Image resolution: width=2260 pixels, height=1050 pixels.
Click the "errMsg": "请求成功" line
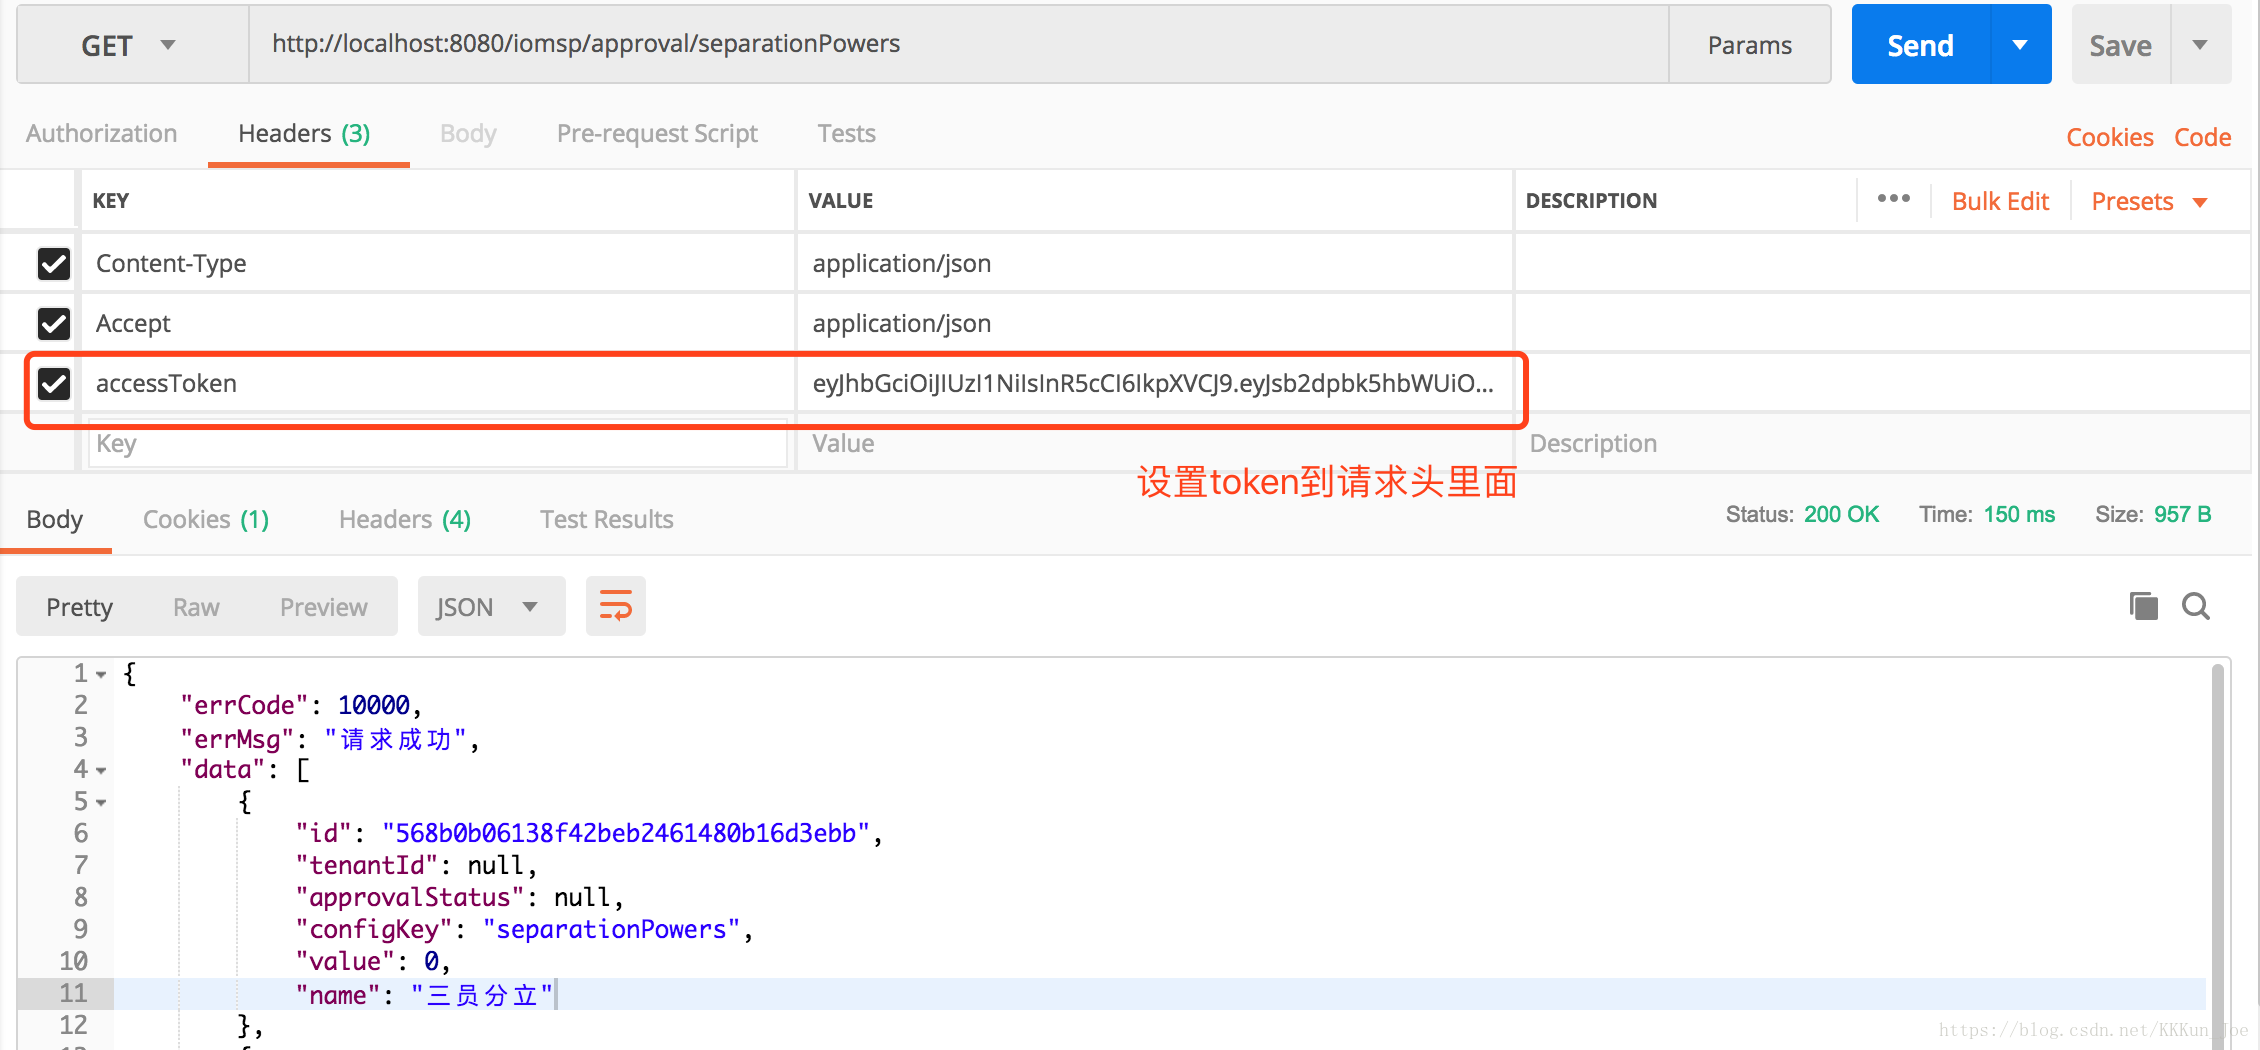330,739
